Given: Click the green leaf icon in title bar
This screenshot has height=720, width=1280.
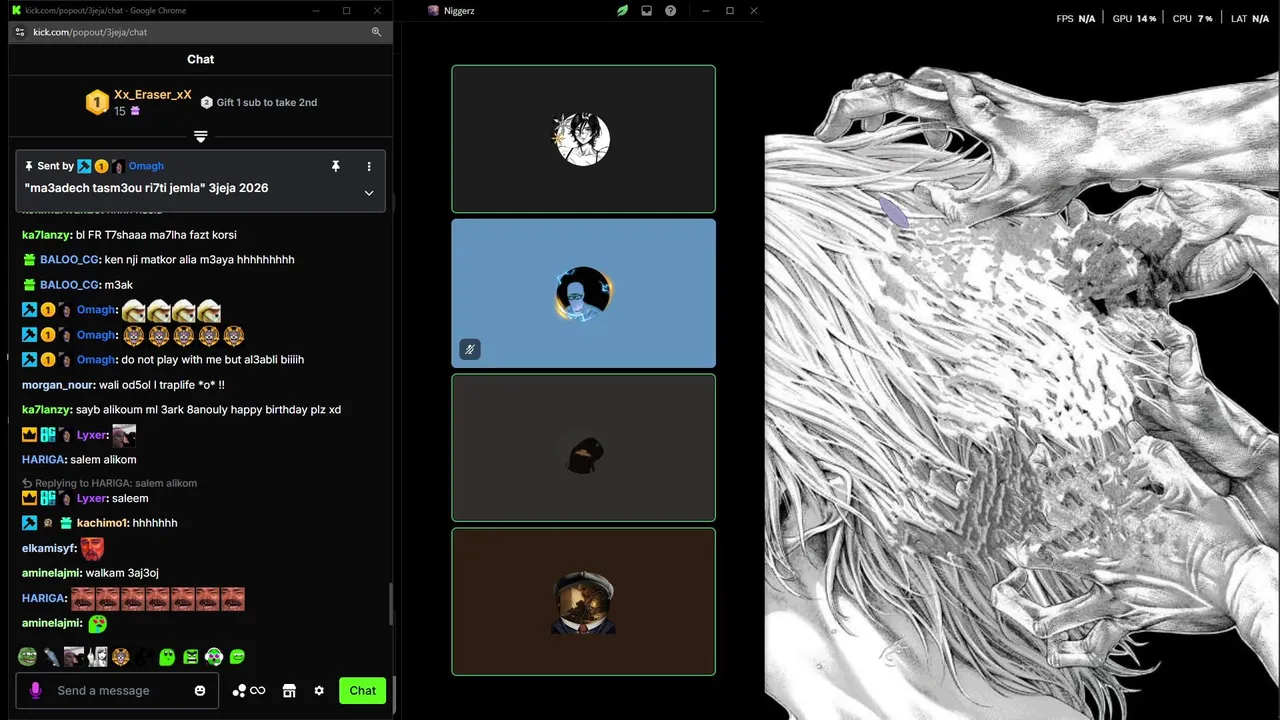Looking at the screenshot, I should pos(622,11).
